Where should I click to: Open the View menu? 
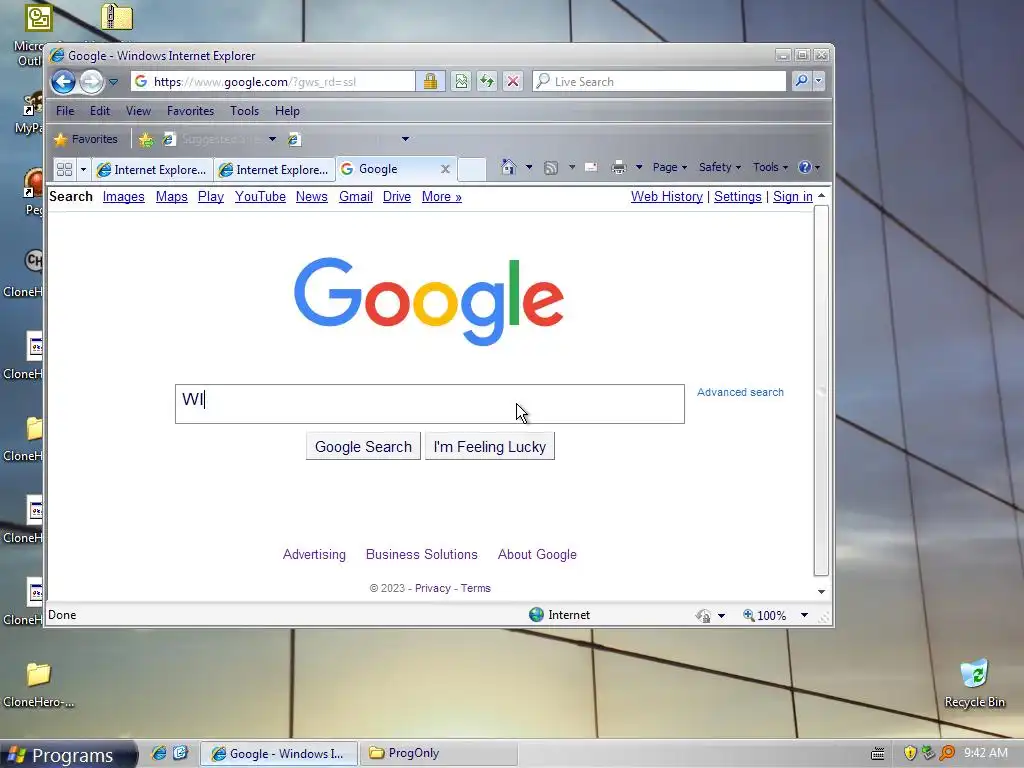pyautogui.click(x=138, y=111)
